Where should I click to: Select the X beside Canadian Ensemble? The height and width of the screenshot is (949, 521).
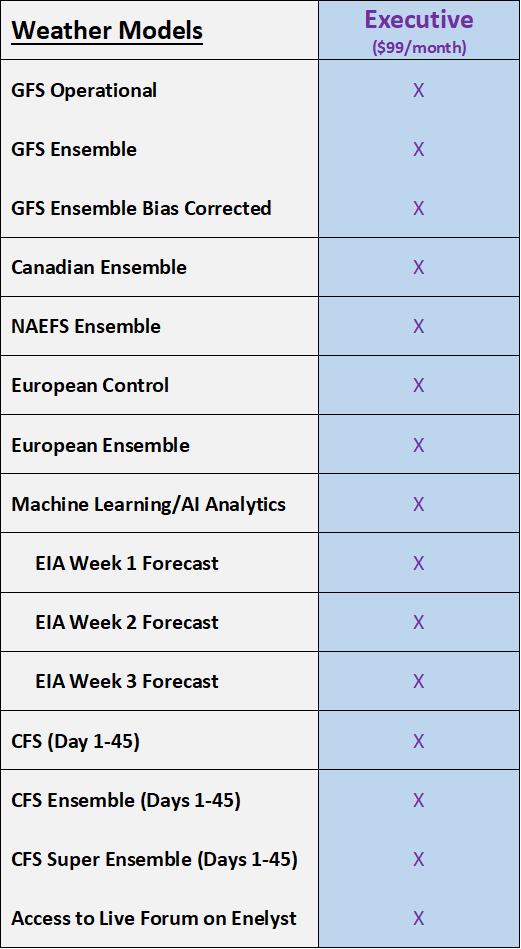418,268
